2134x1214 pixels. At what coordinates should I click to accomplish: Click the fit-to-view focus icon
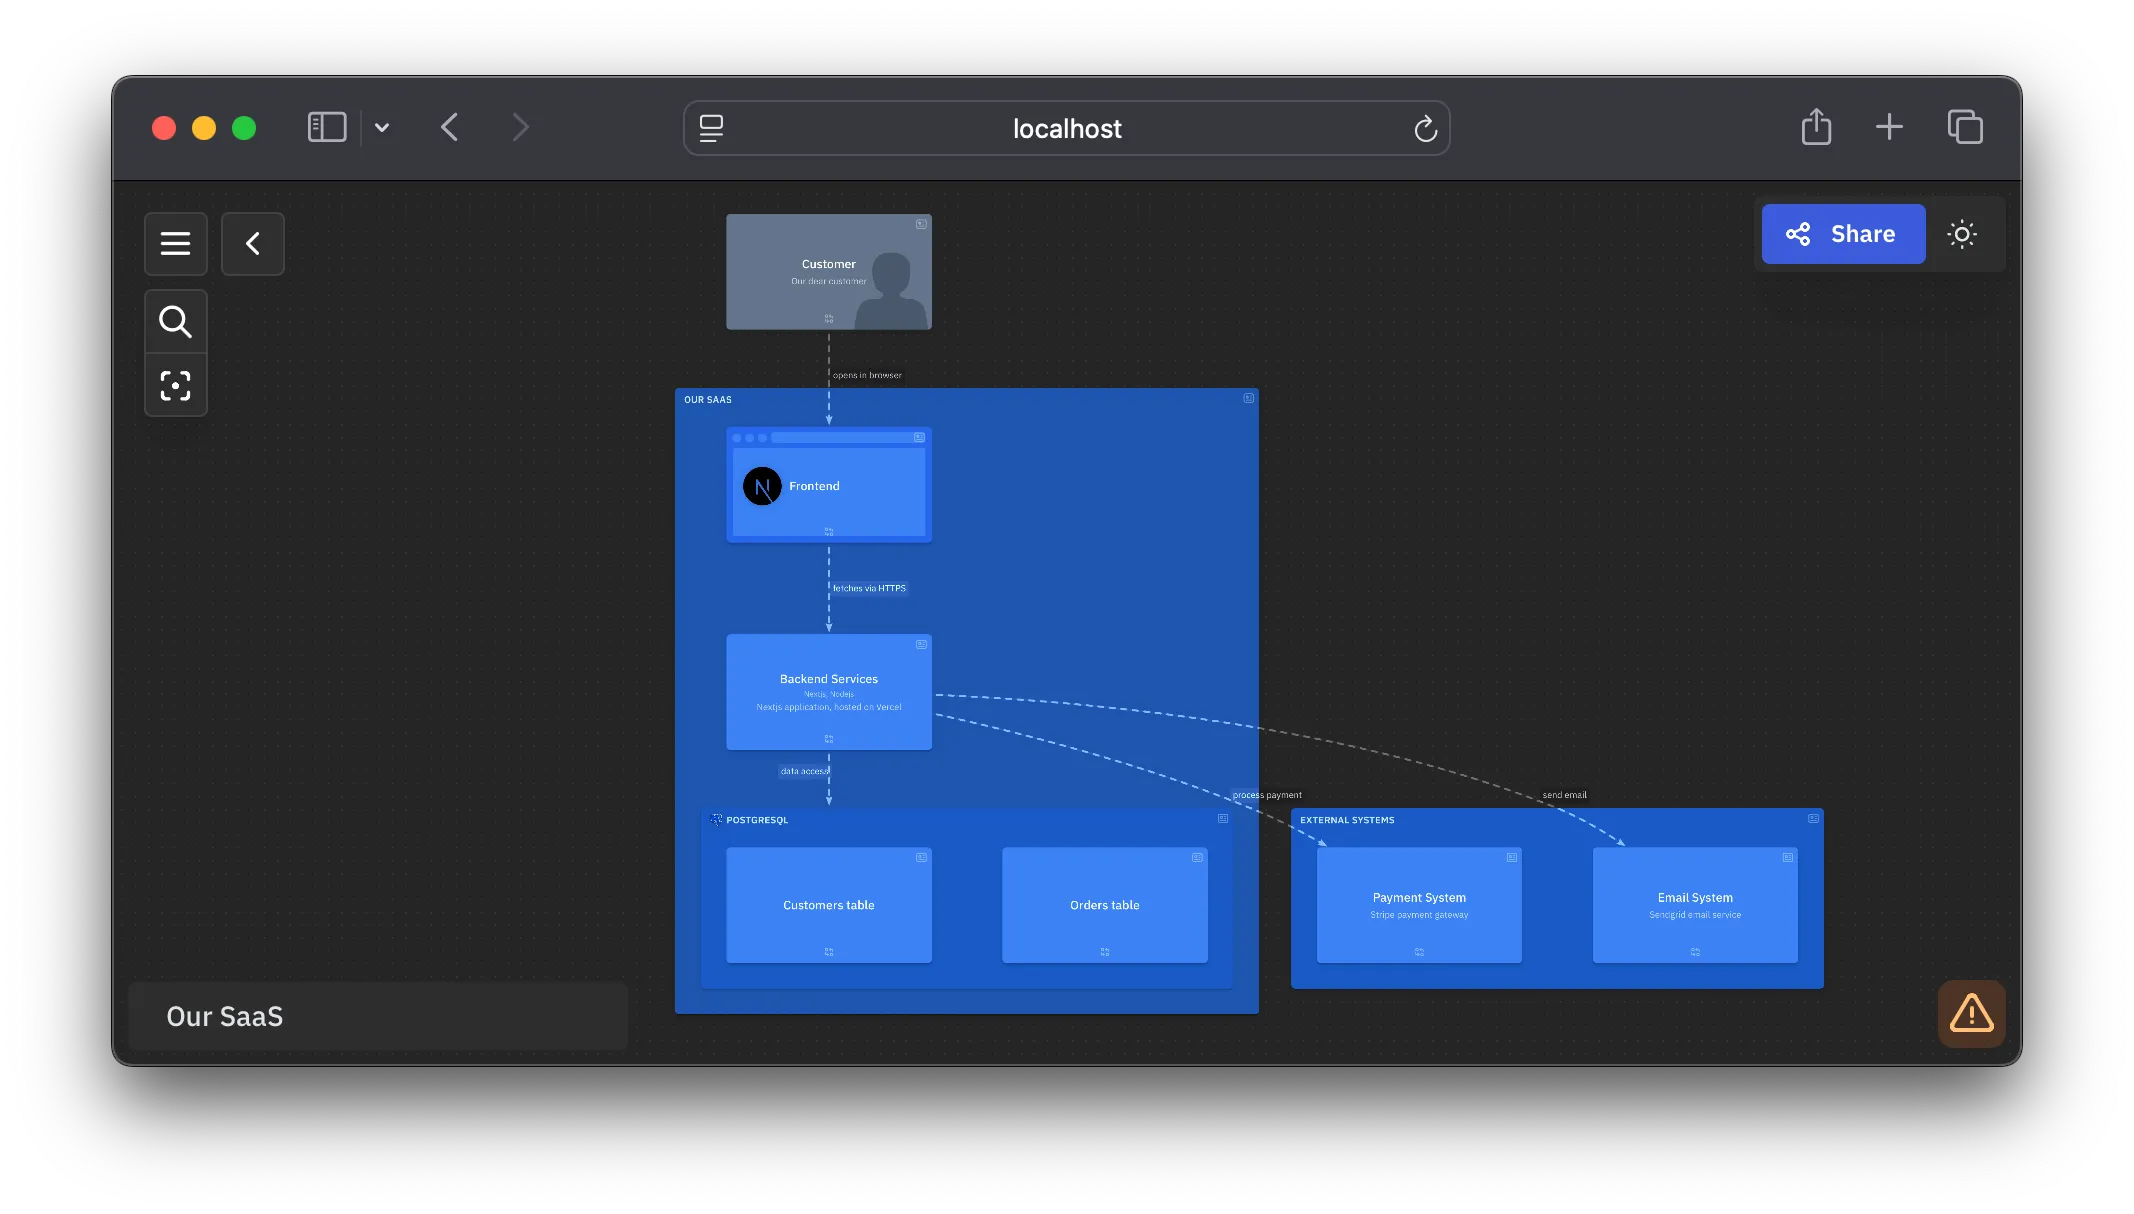click(x=175, y=386)
